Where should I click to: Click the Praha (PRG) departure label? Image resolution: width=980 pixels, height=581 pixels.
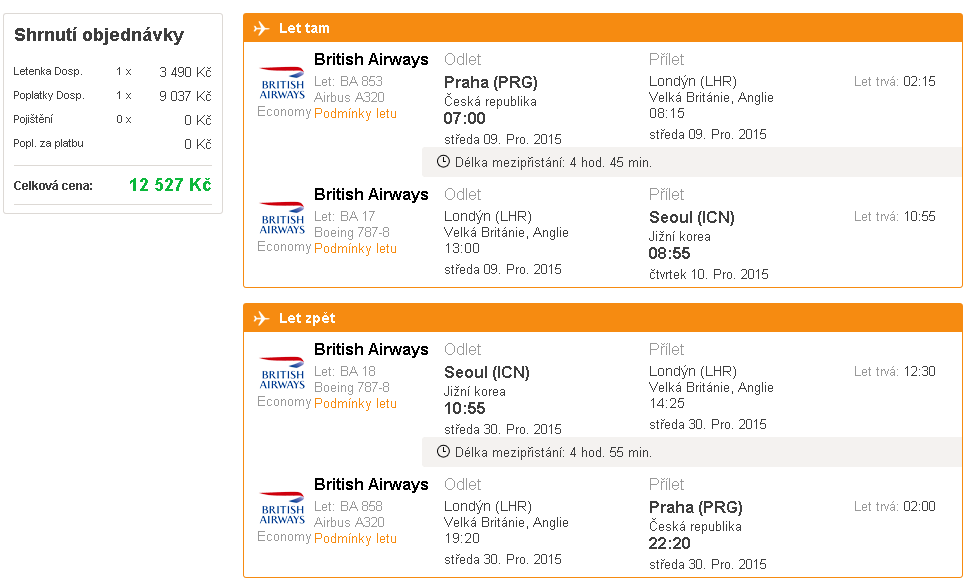tap(491, 82)
